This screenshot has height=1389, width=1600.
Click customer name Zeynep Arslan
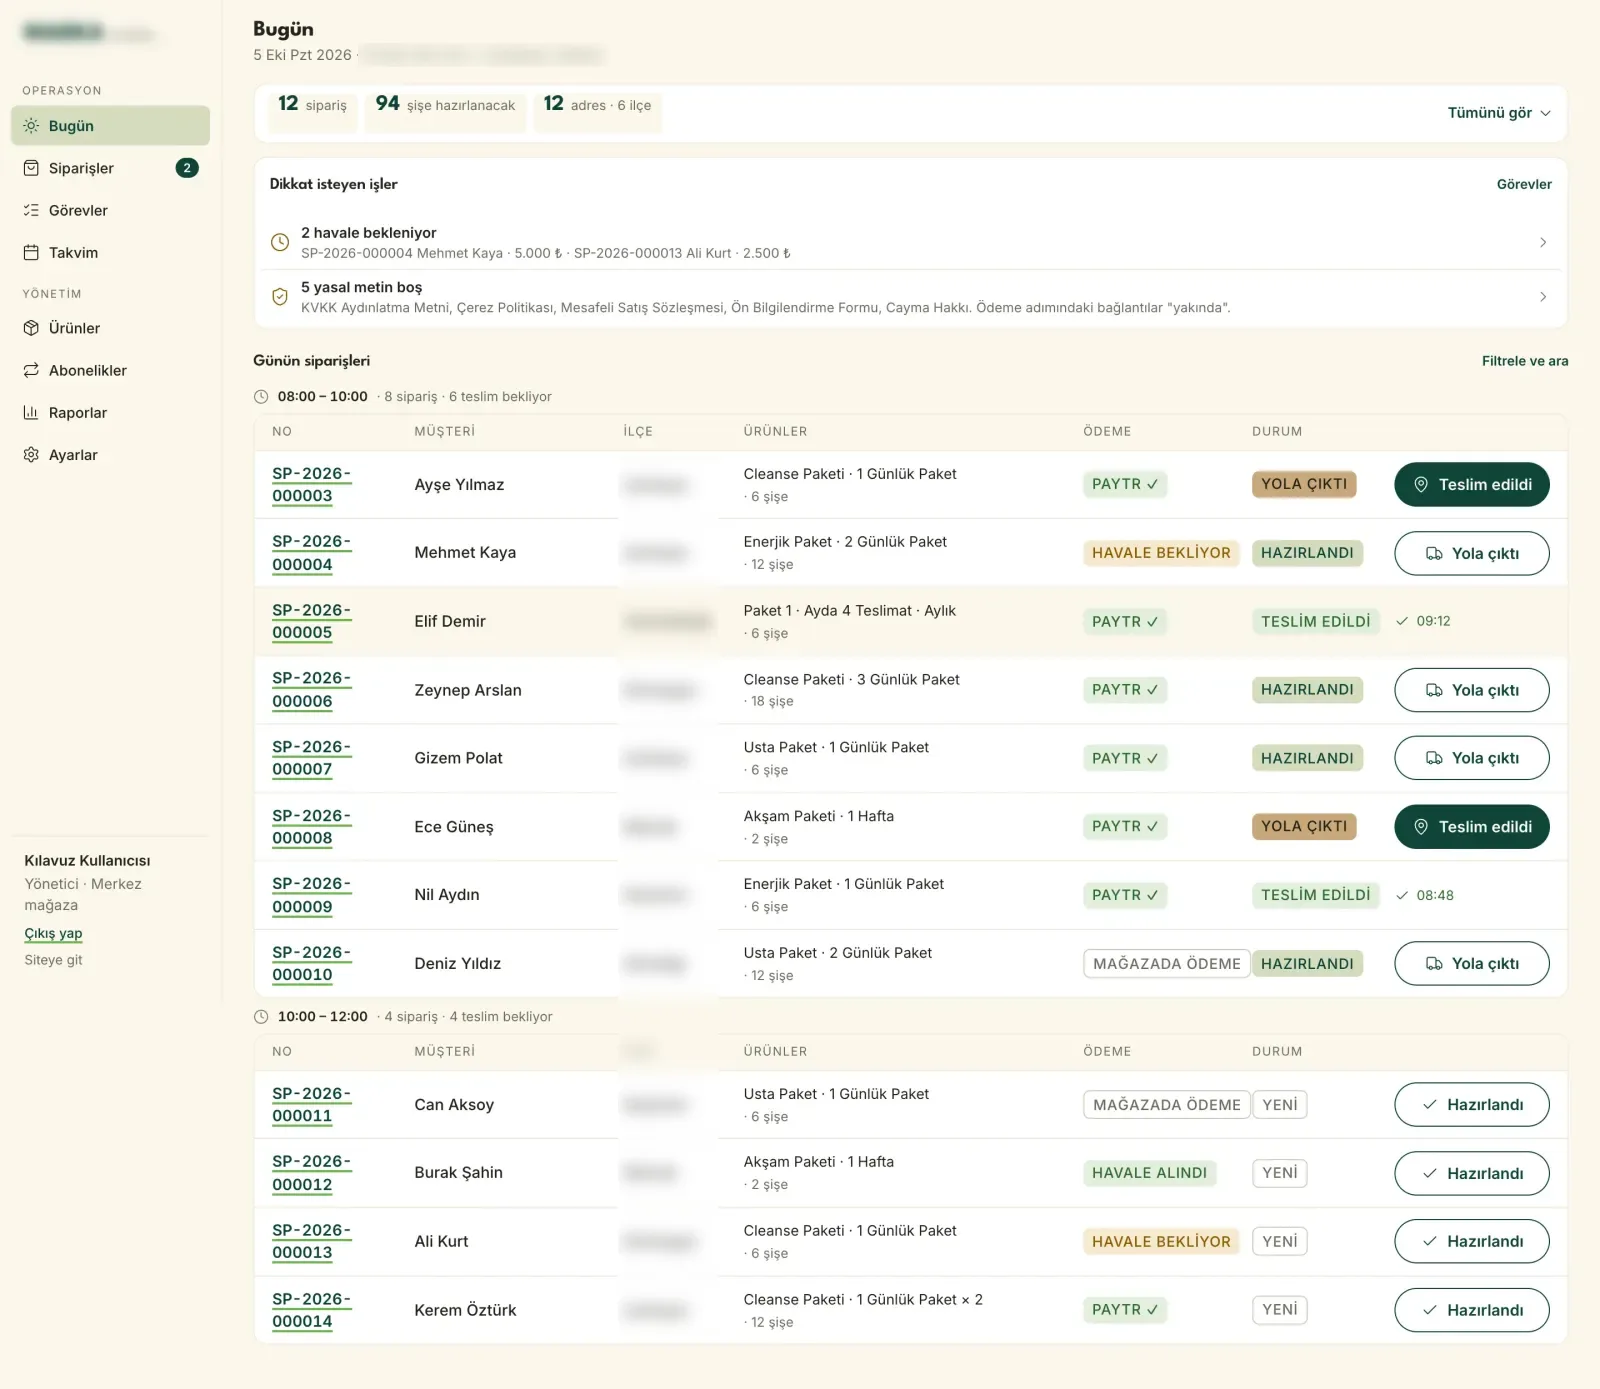click(x=468, y=690)
